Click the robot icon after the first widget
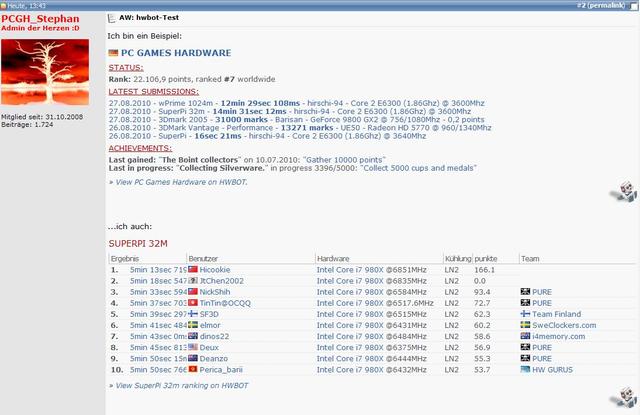 pyautogui.click(x=624, y=191)
